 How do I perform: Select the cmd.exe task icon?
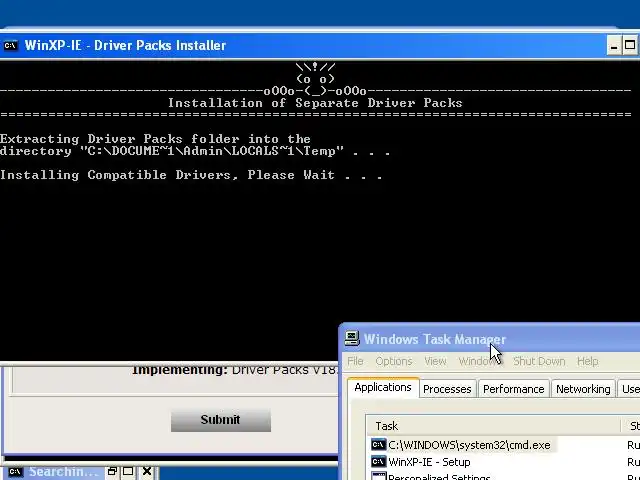pos(378,444)
